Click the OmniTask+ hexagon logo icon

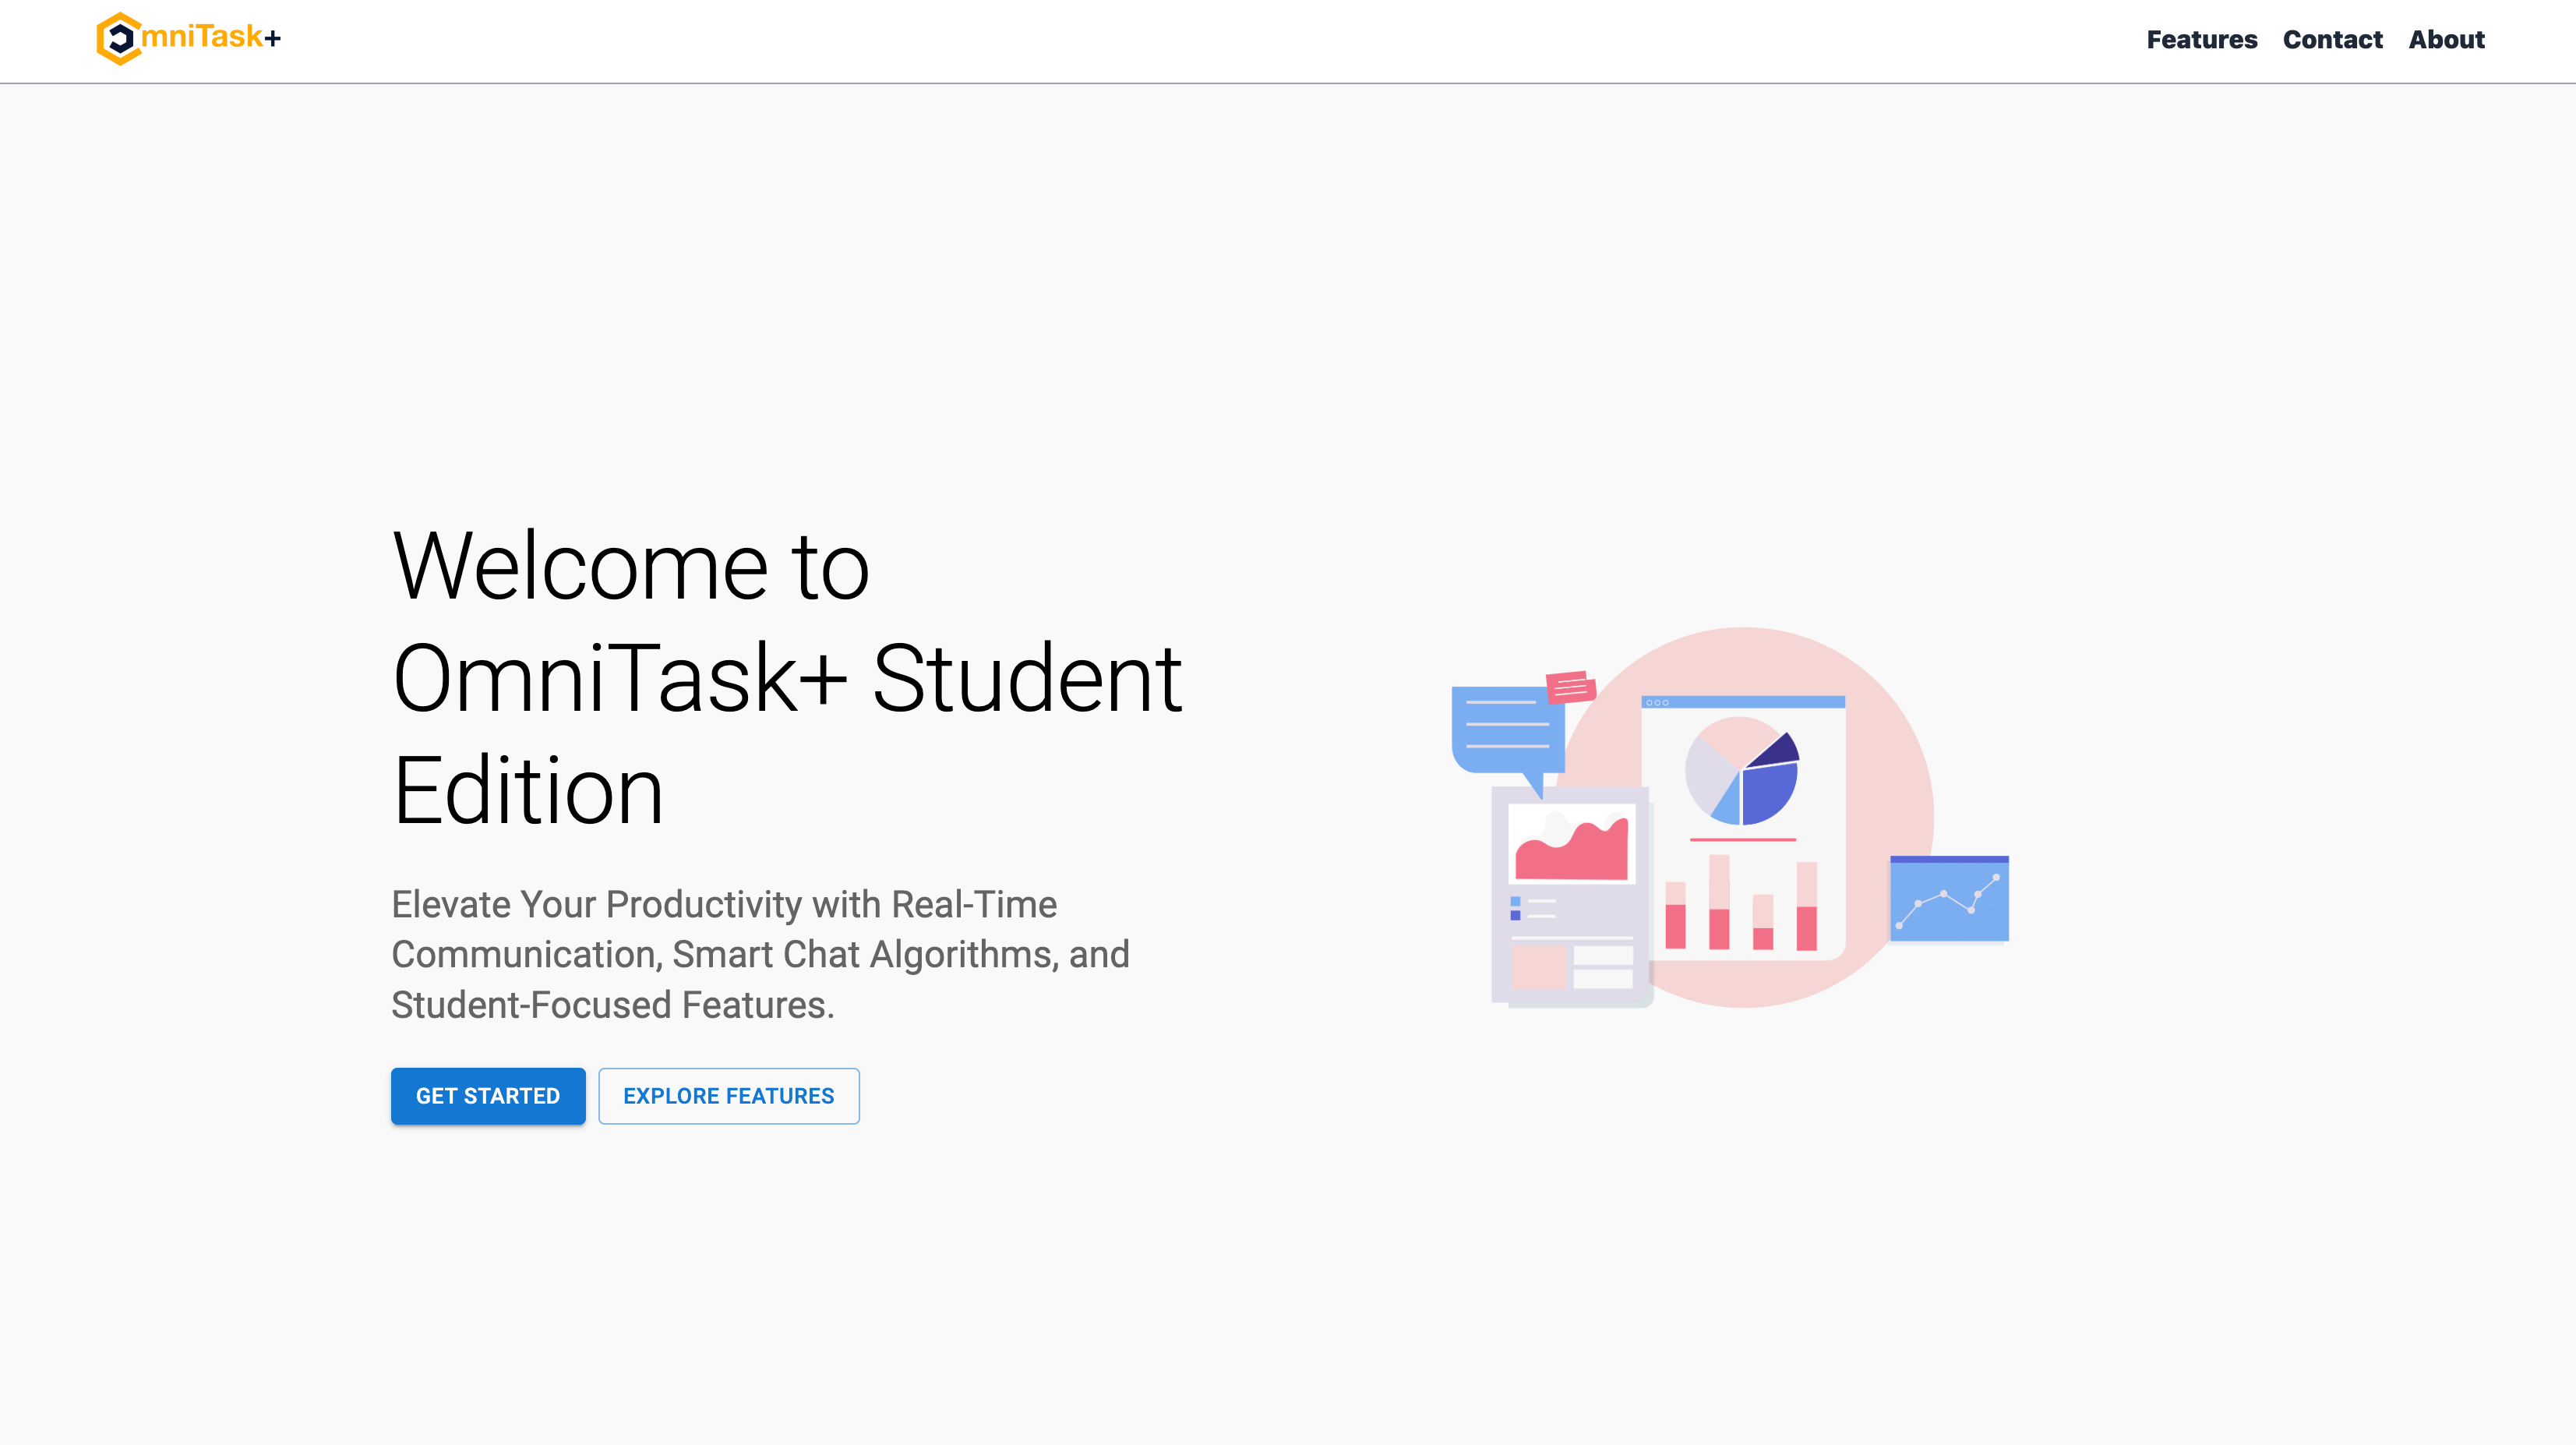(119, 39)
